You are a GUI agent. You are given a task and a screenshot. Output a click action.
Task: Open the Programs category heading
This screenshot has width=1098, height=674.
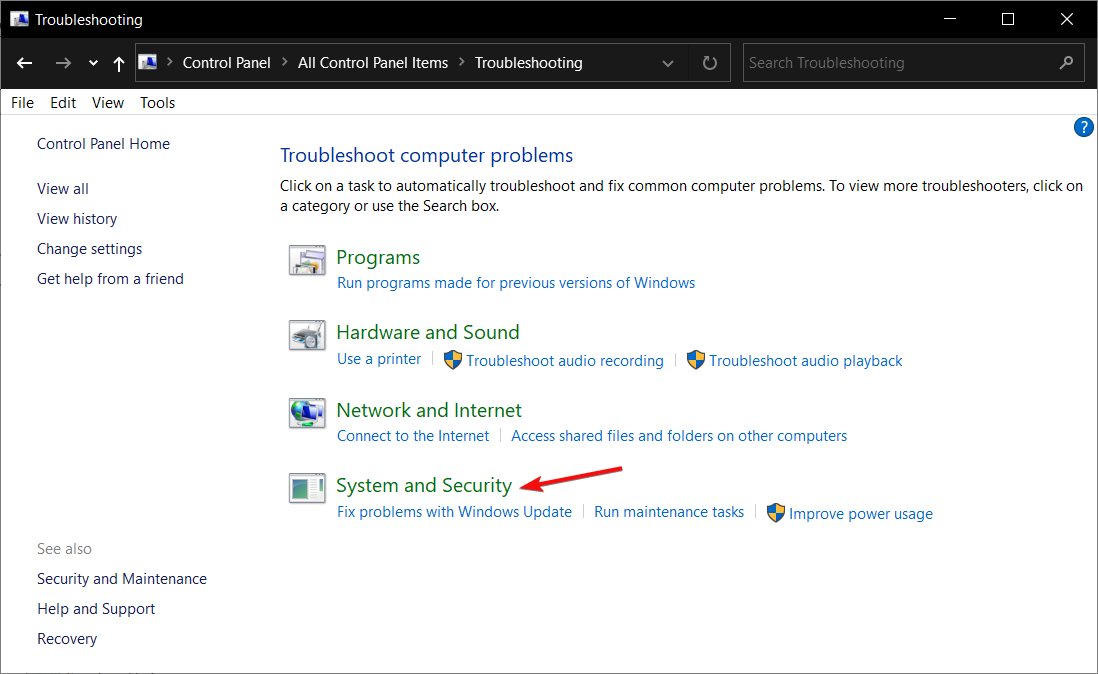tap(378, 258)
